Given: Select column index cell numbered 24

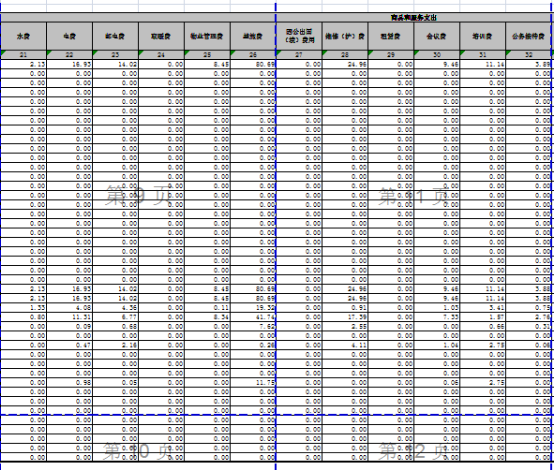Looking at the screenshot, I should click(x=161, y=55).
